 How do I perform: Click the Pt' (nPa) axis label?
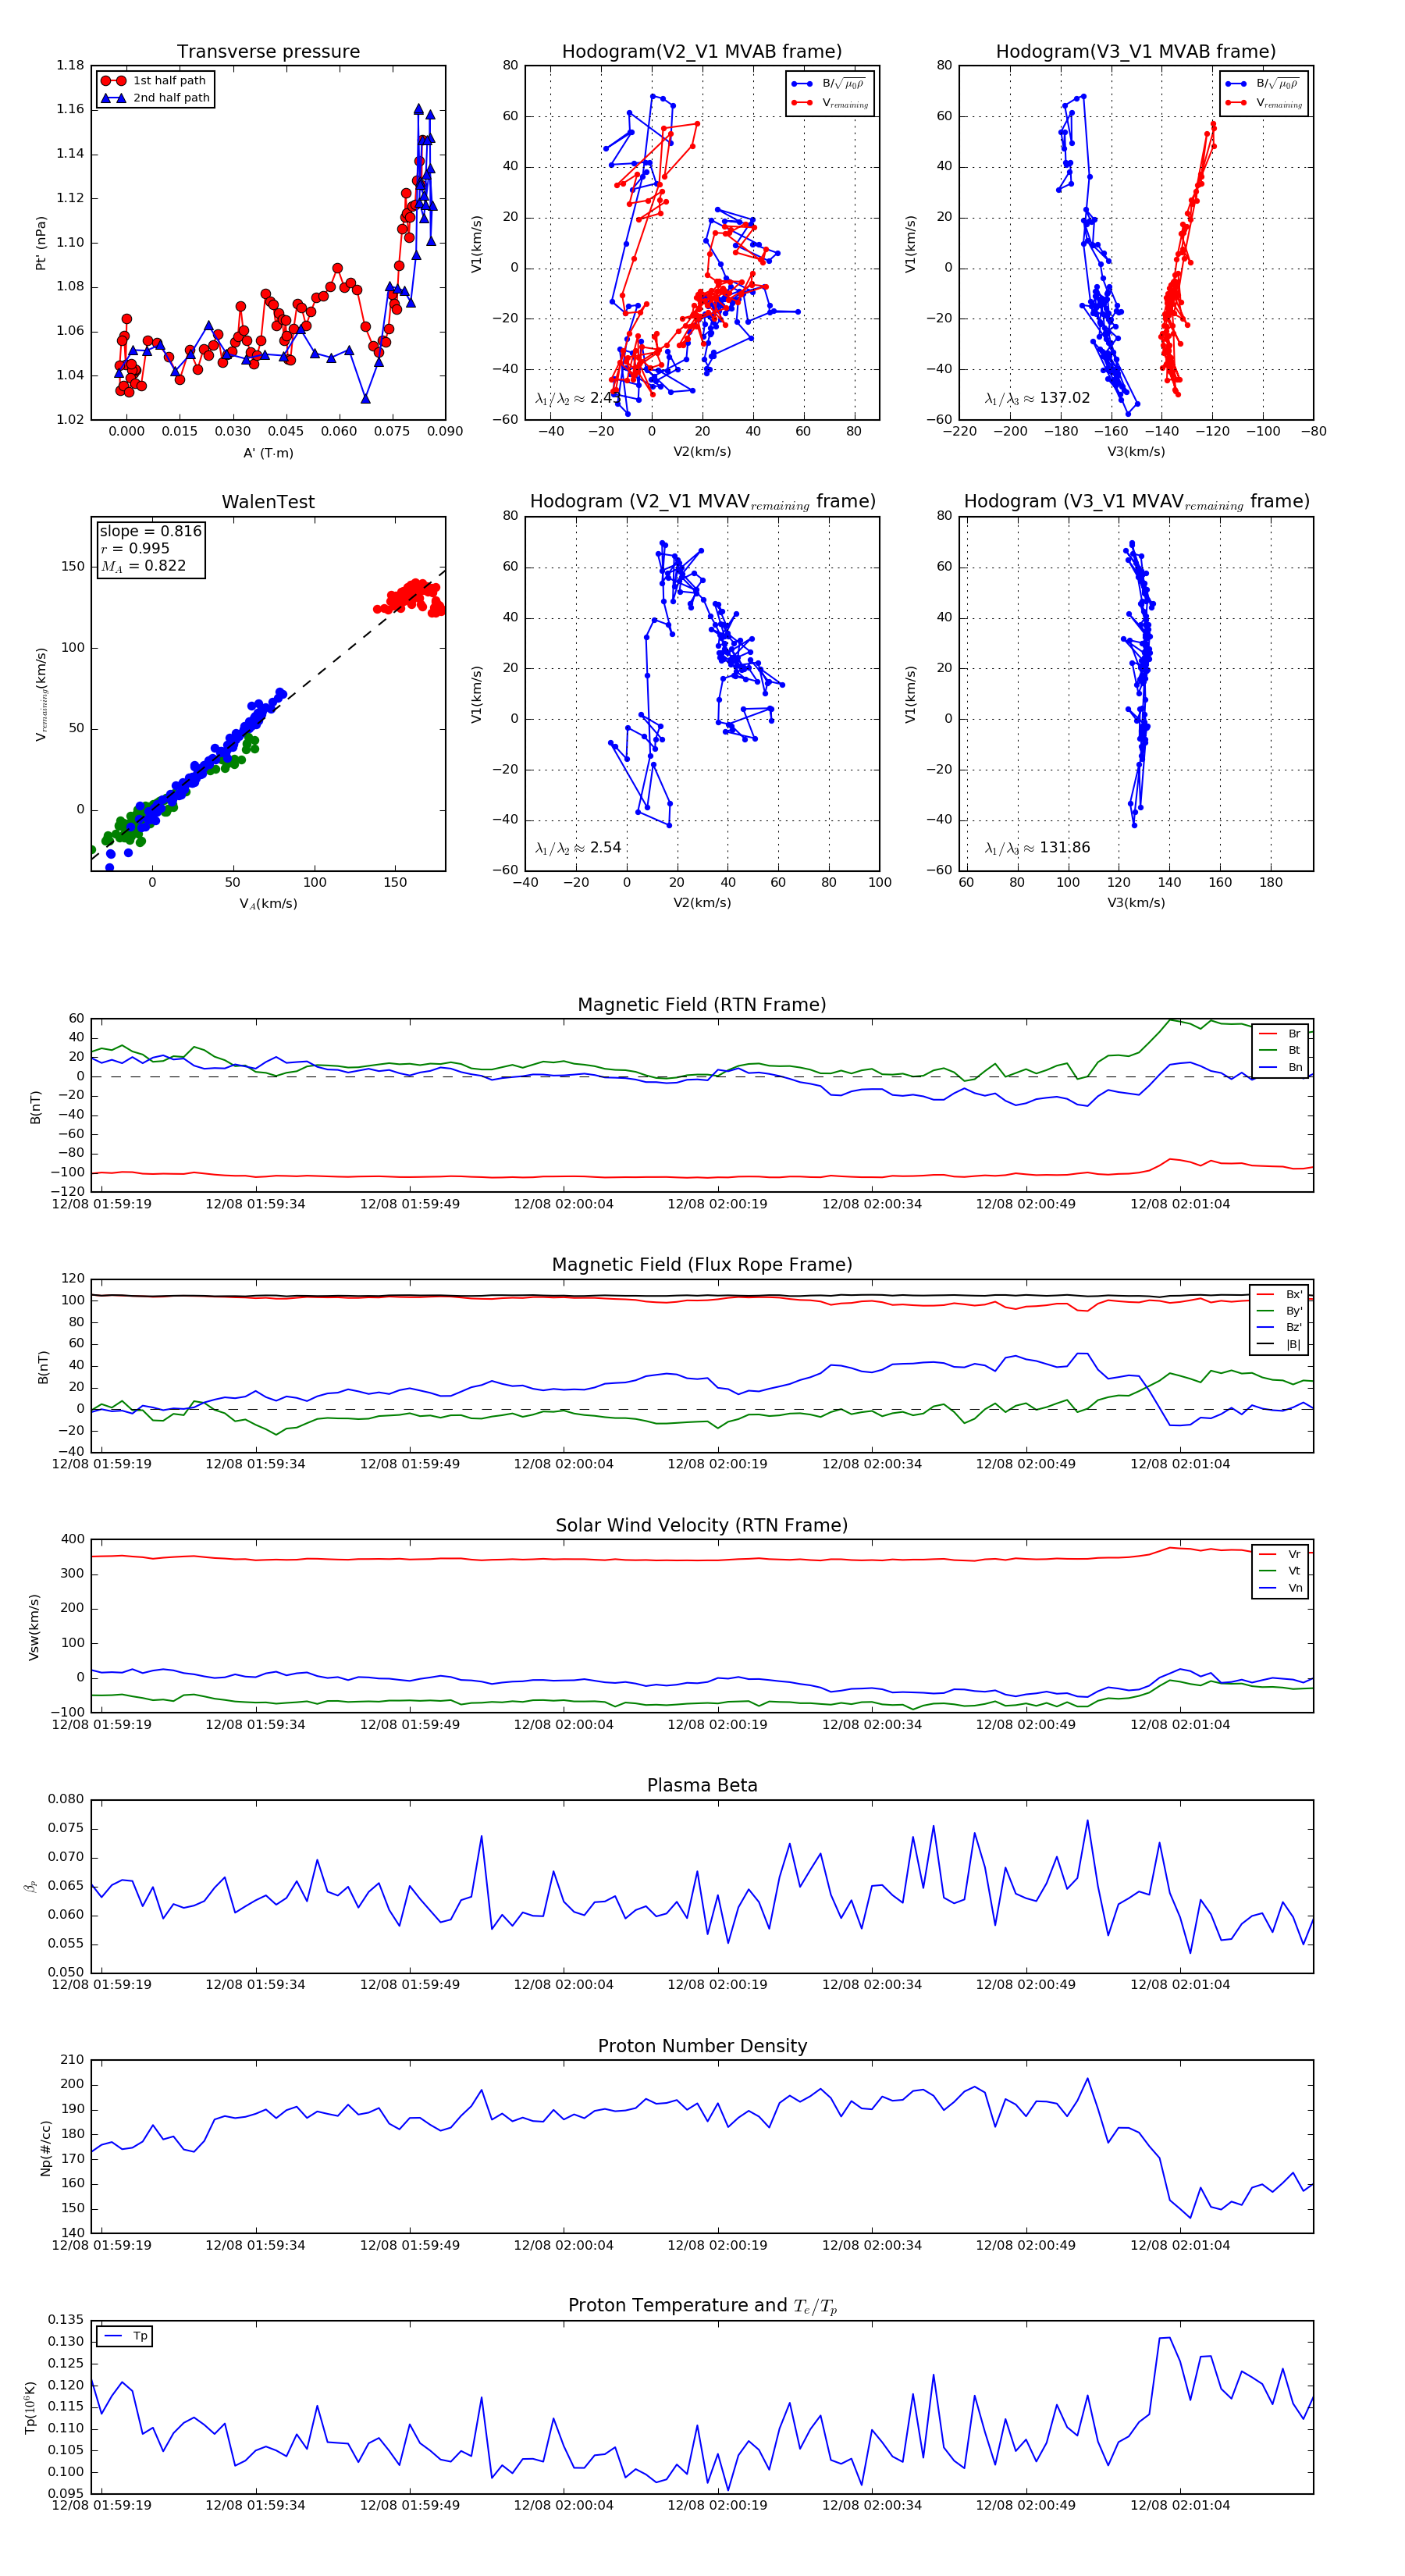(41, 243)
